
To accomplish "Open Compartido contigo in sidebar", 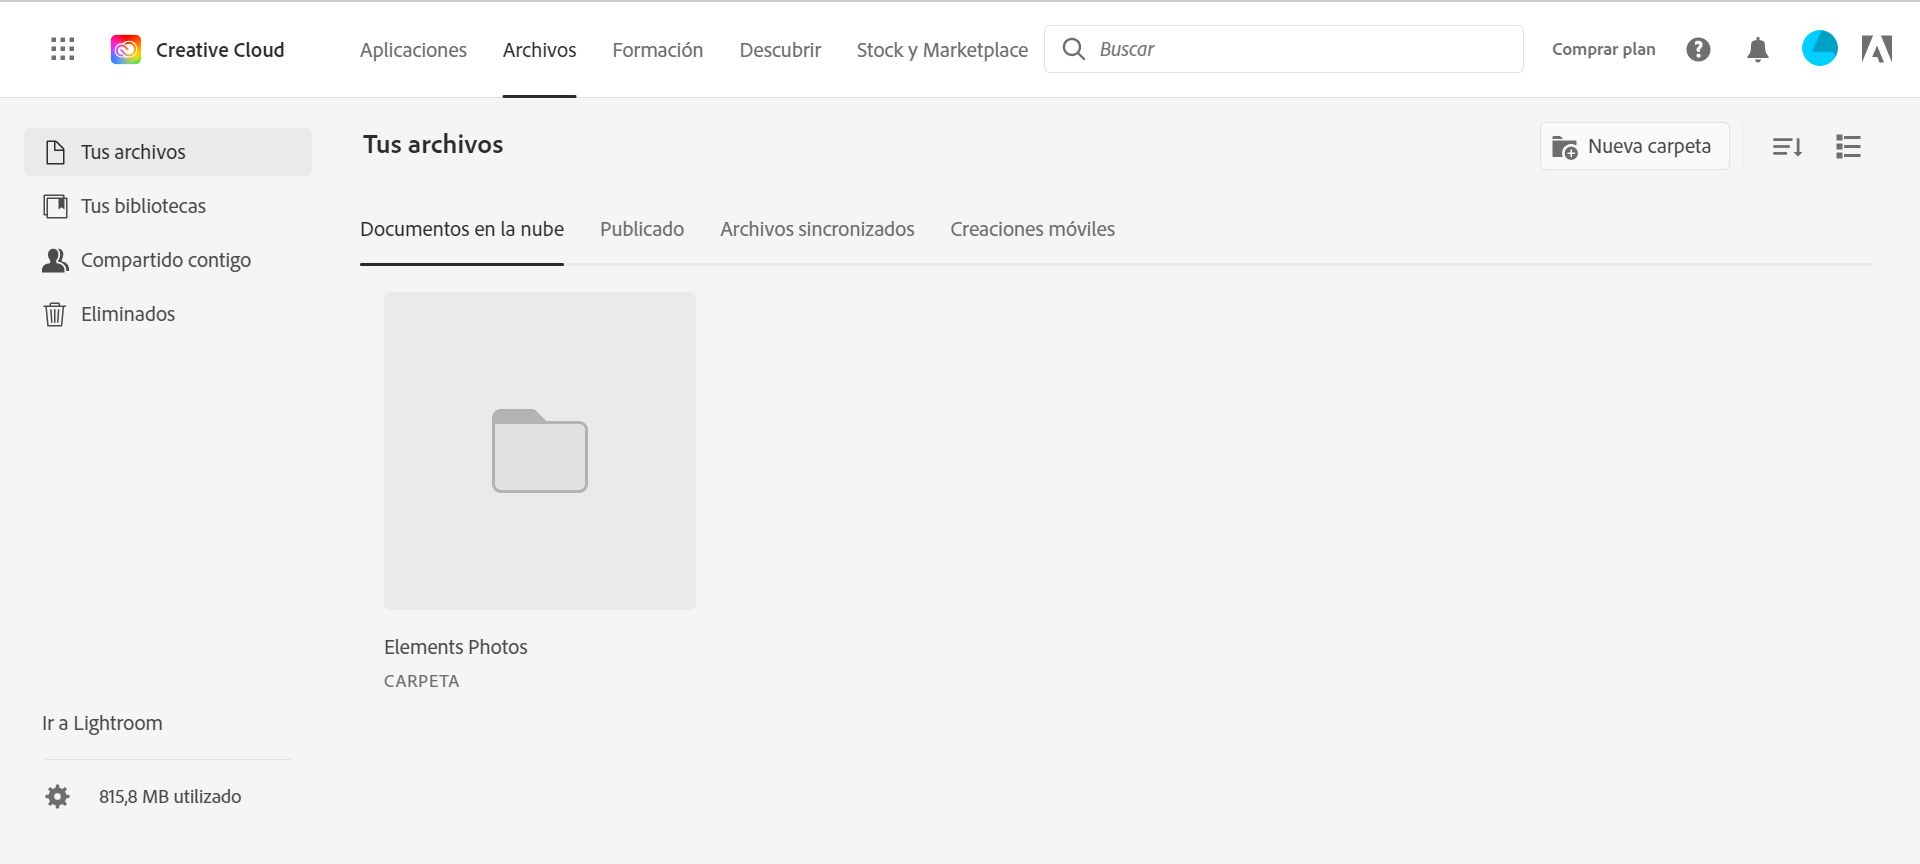I will [168, 260].
